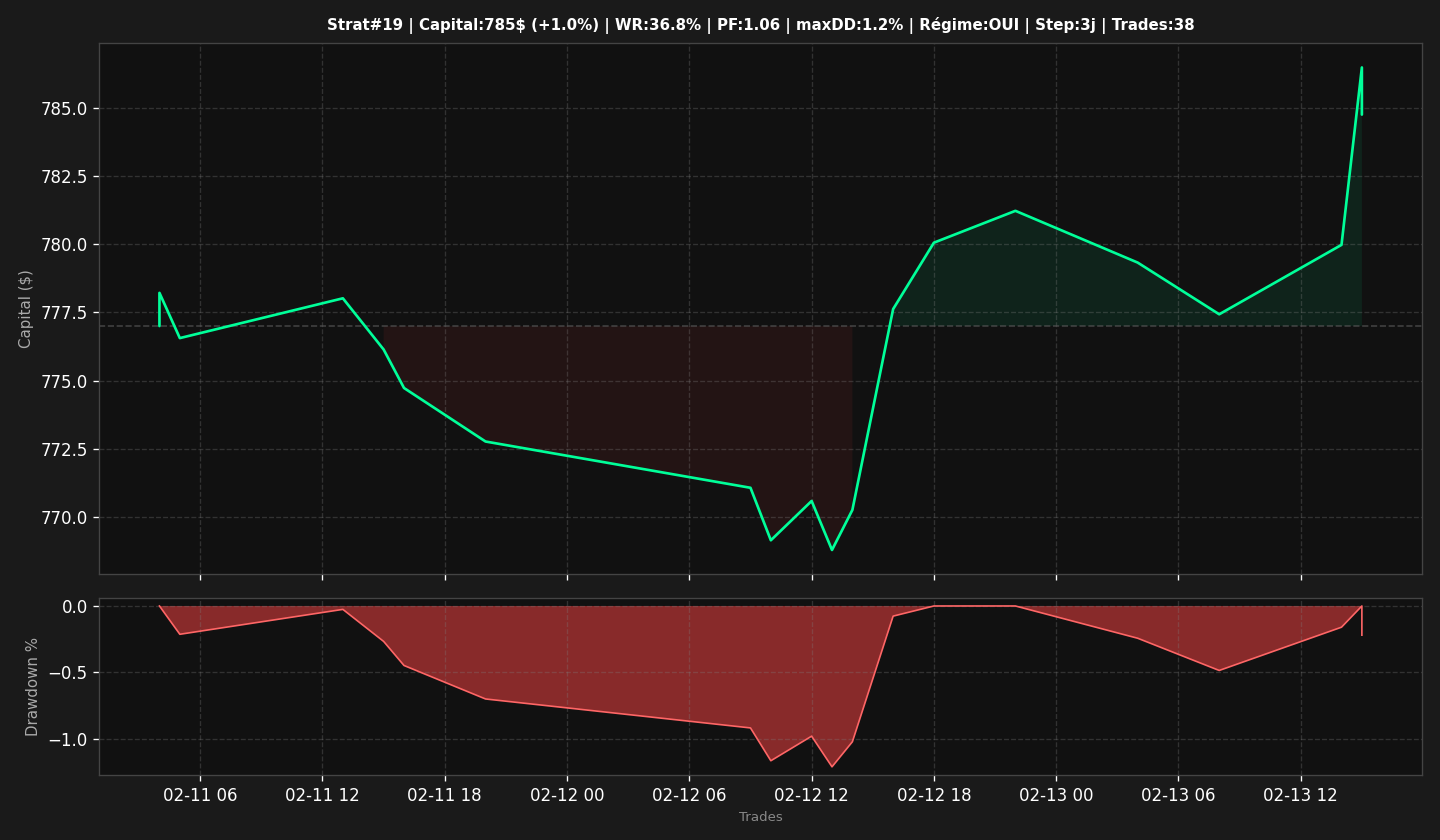Click the 785.0 capital axis tick label
The height and width of the screenshot is (840, 1440).
coord(63,108)
